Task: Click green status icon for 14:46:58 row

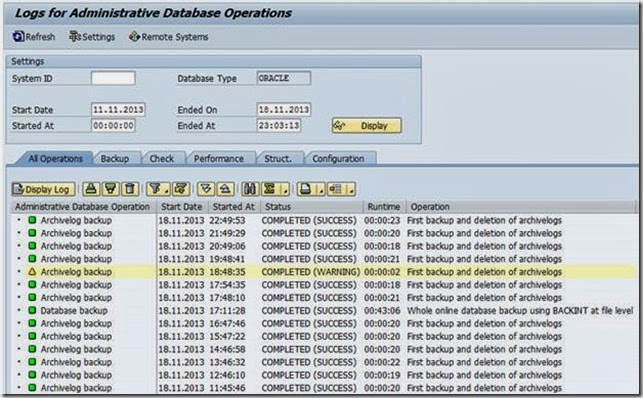Action: click(32, 349)
